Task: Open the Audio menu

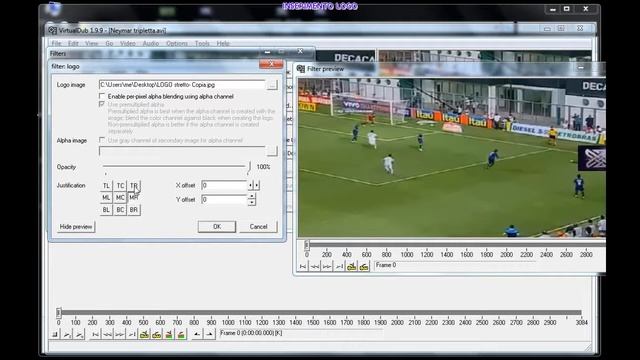Action: (151, 43)
